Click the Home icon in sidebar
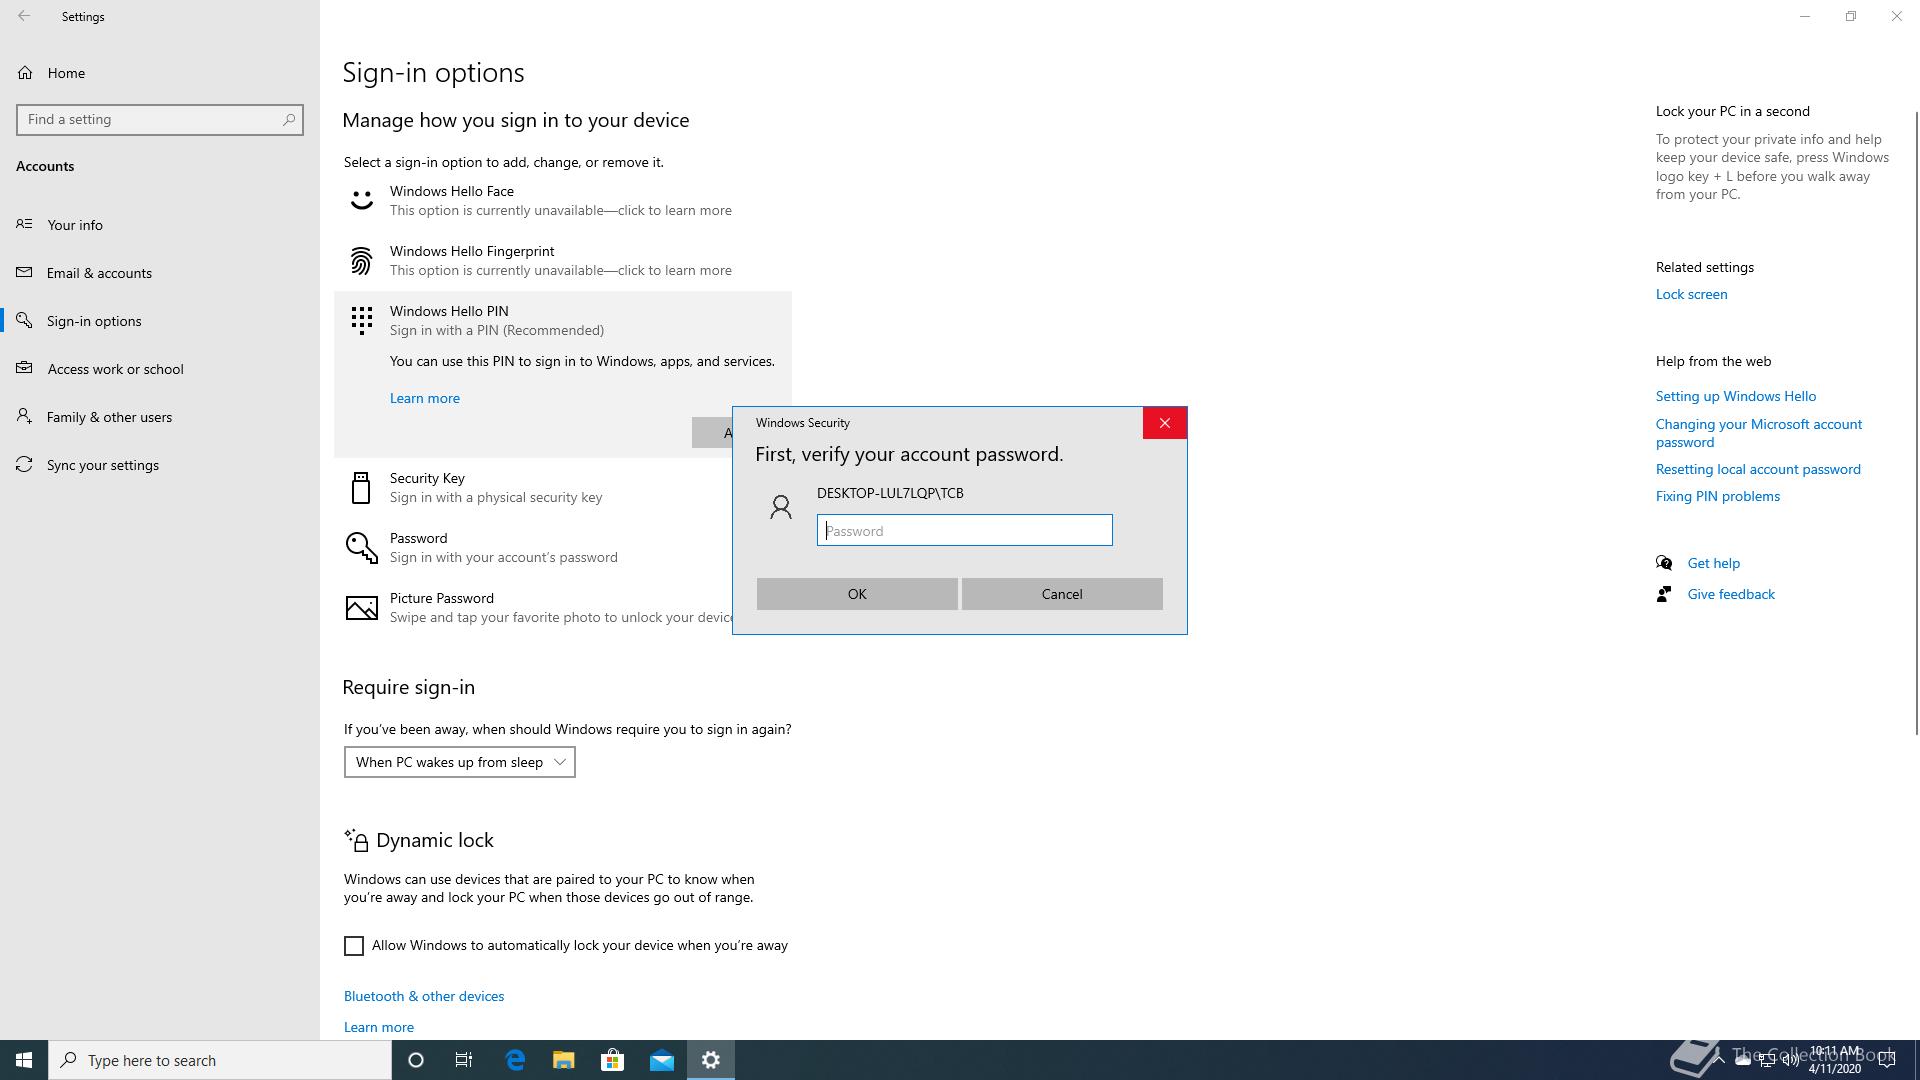This screenshot has height=1080, width=1920. pyautogui.click(x=25, y=73)
